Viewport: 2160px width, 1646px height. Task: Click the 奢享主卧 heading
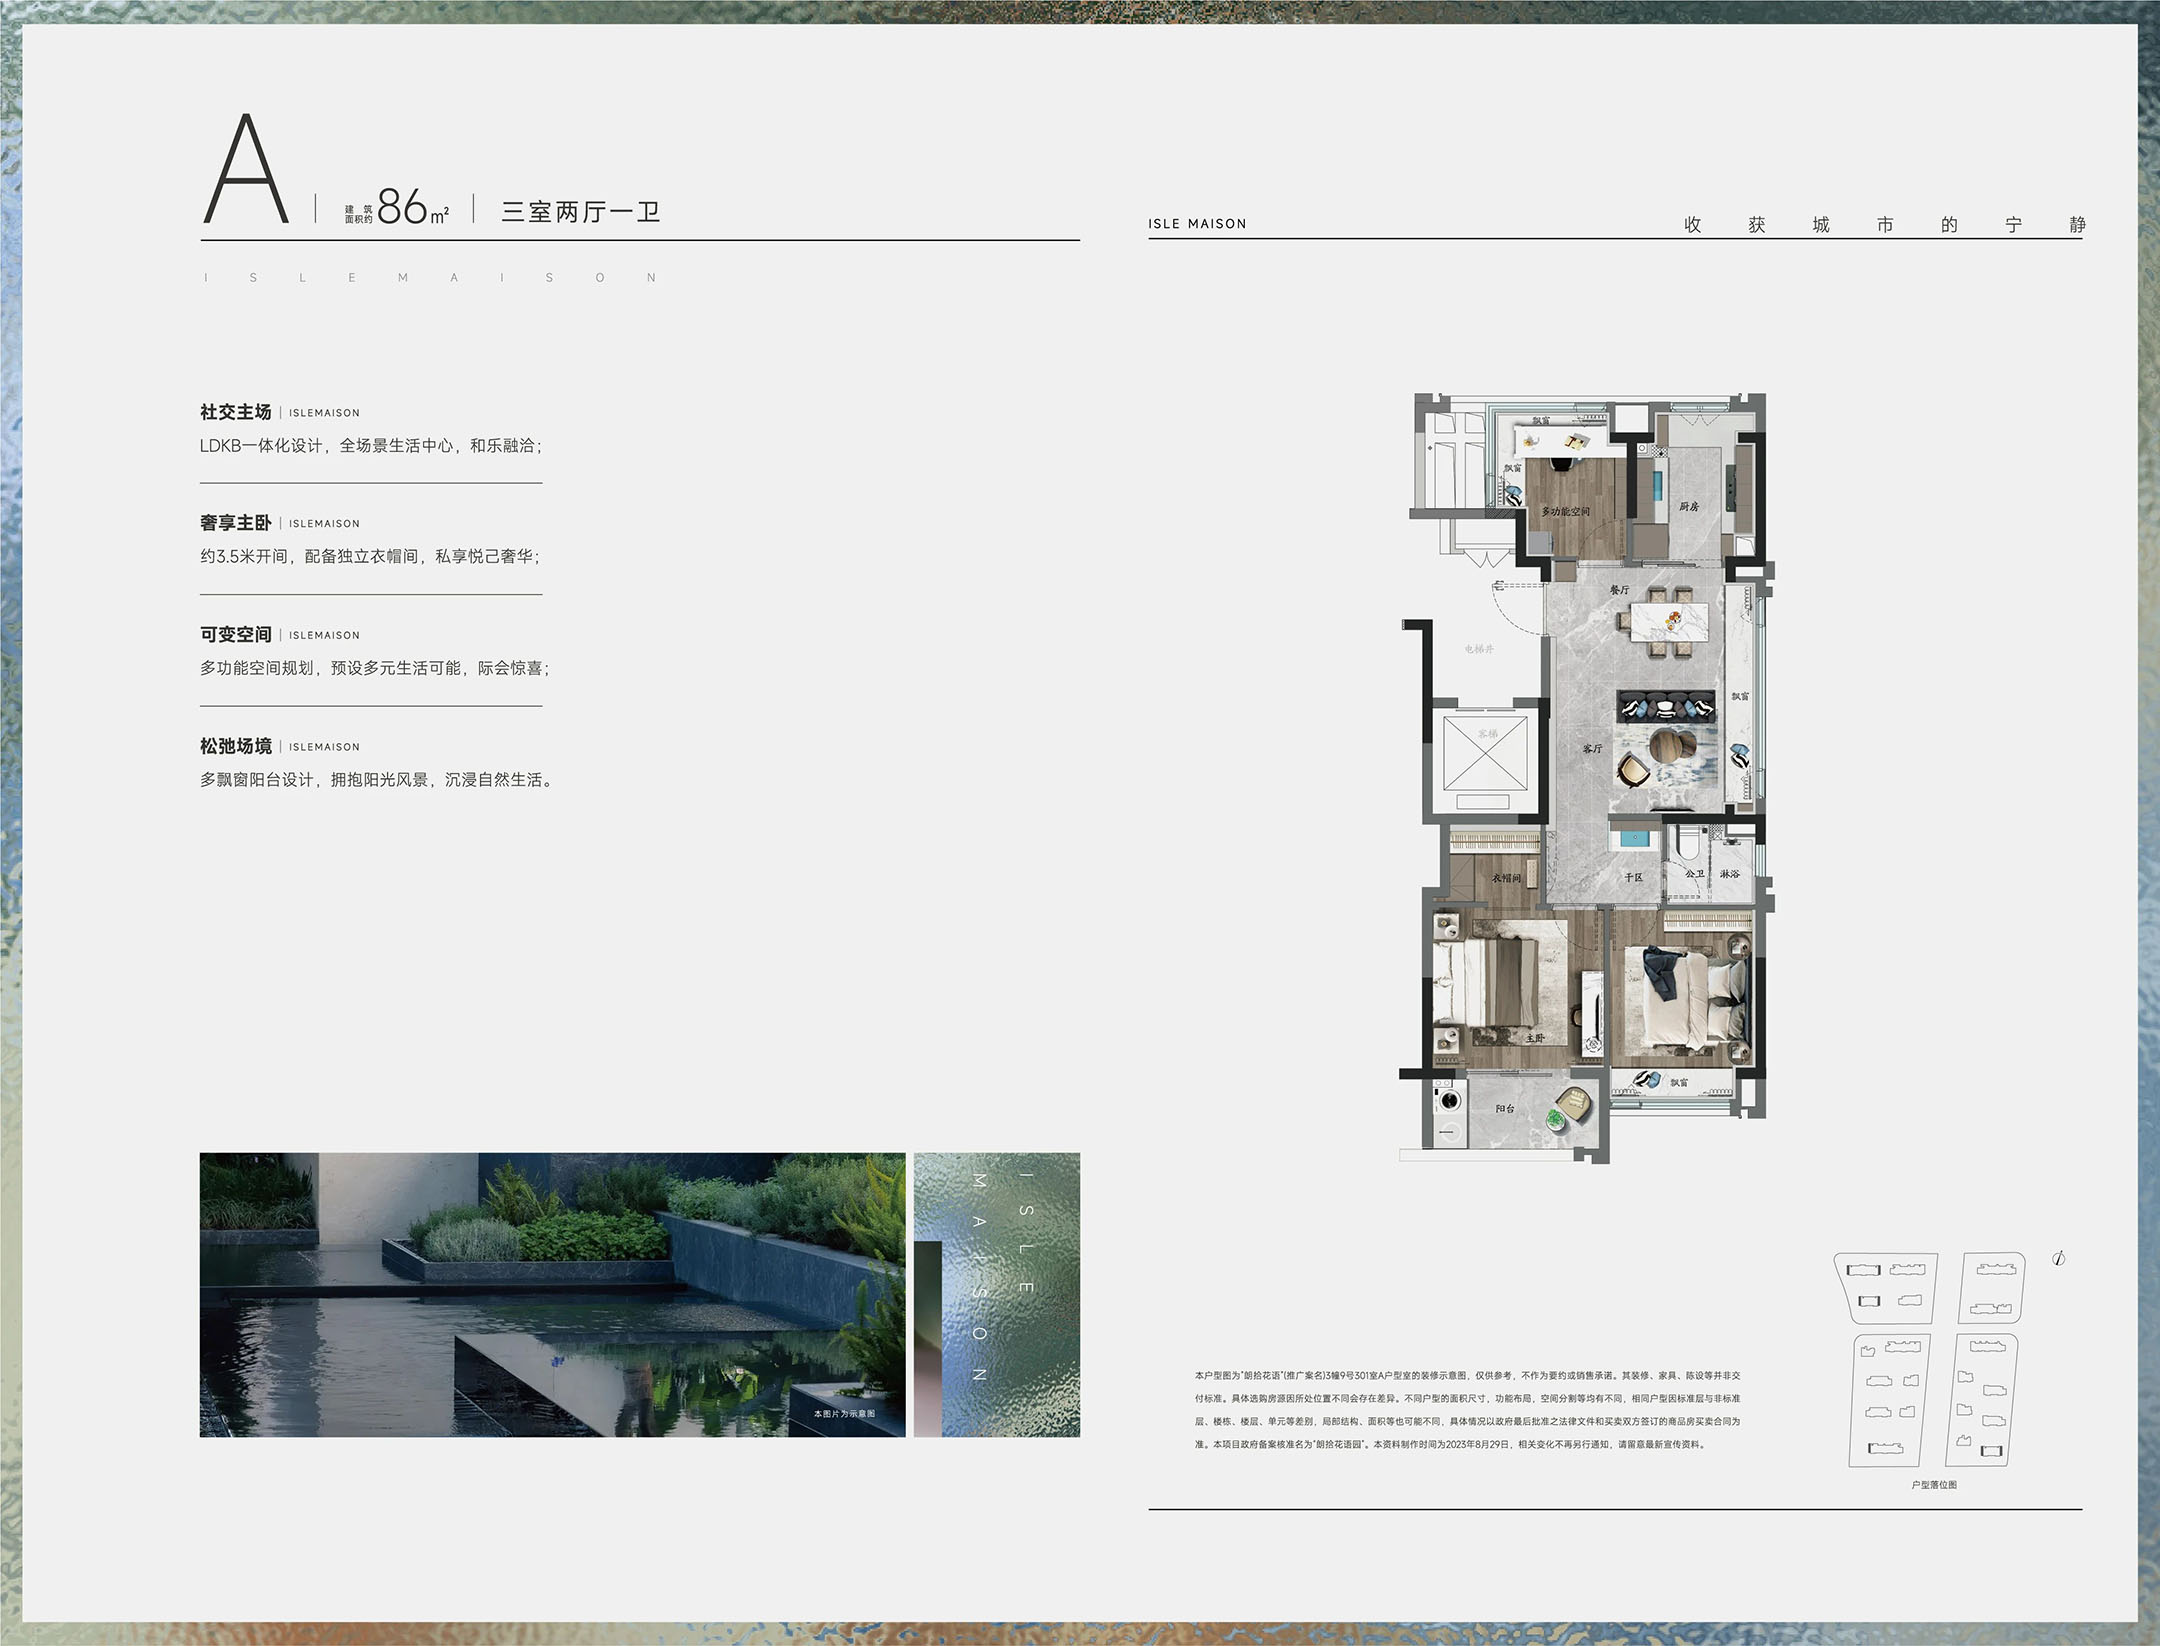tap(236, 523)
